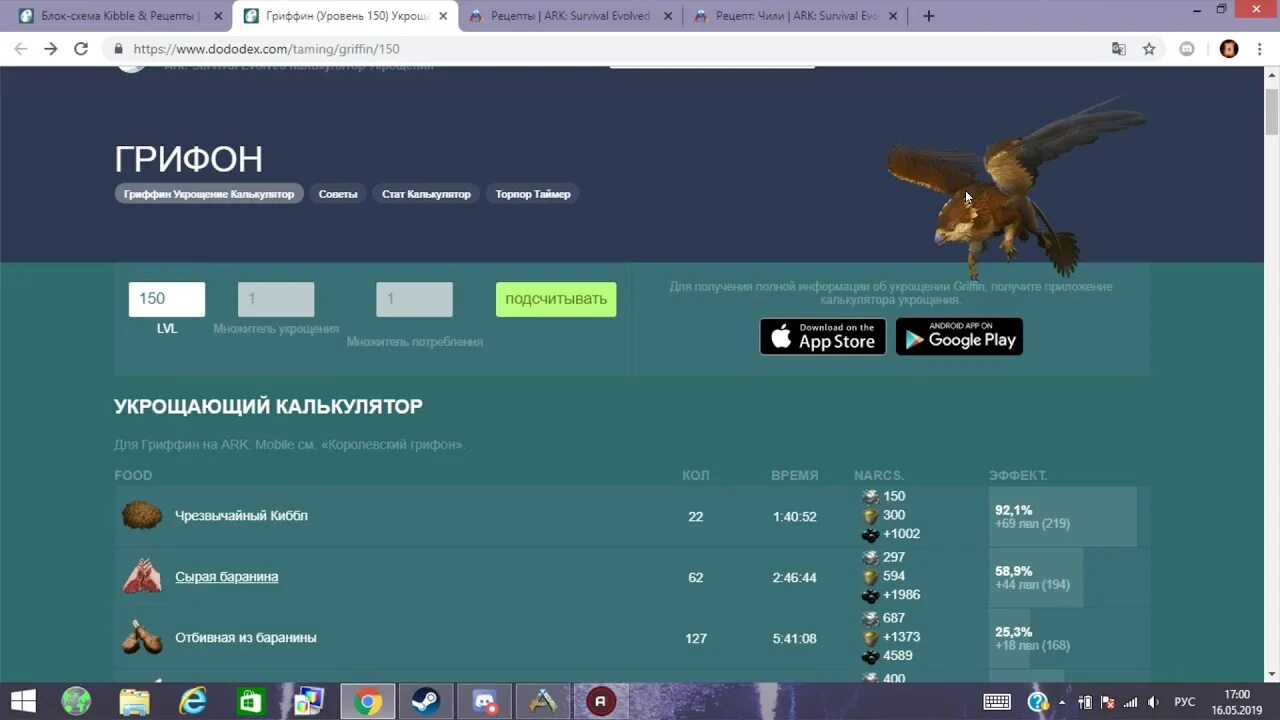
Task: Click narcotic icon next to 687
Action: [870, 619]
